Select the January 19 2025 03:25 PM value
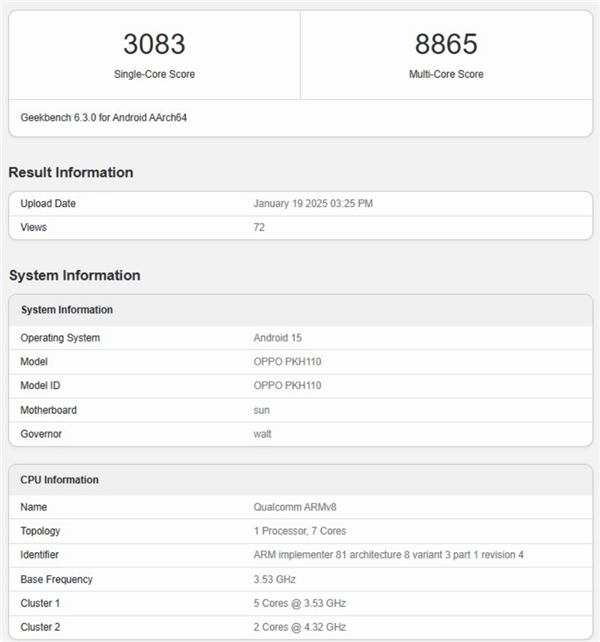 tap(313, 203)
